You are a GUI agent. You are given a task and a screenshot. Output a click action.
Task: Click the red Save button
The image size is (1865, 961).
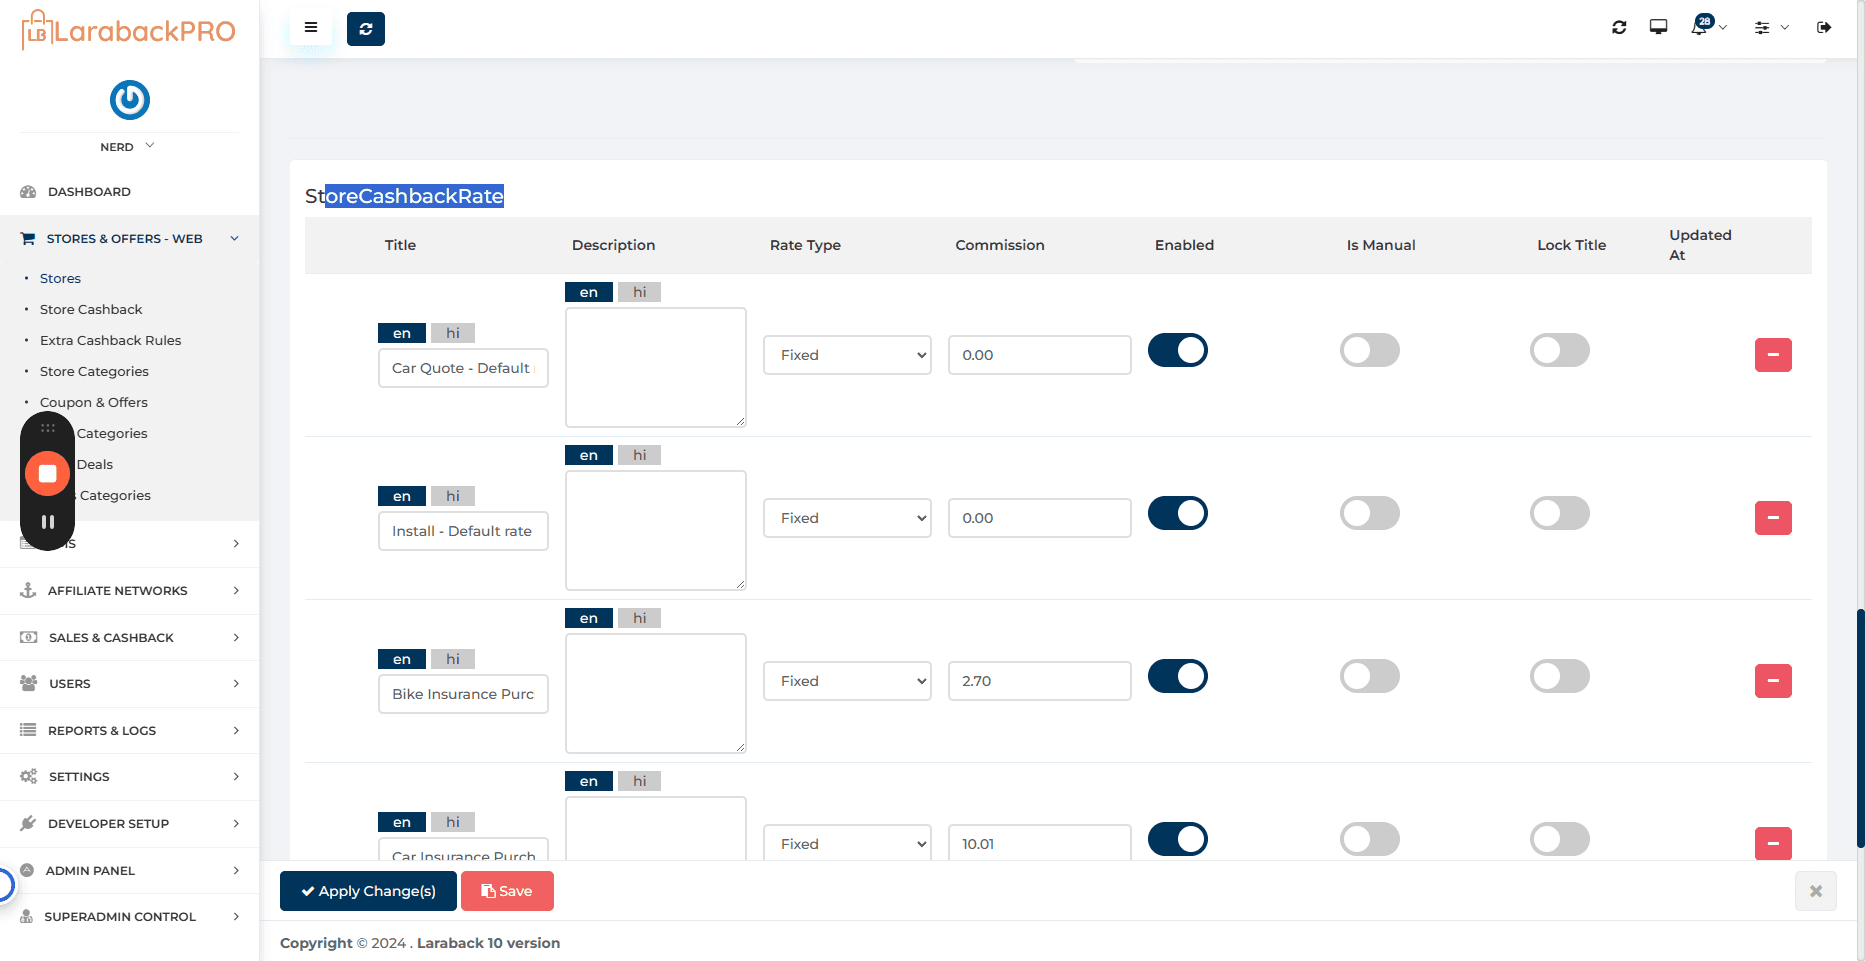tap(507, 891)
